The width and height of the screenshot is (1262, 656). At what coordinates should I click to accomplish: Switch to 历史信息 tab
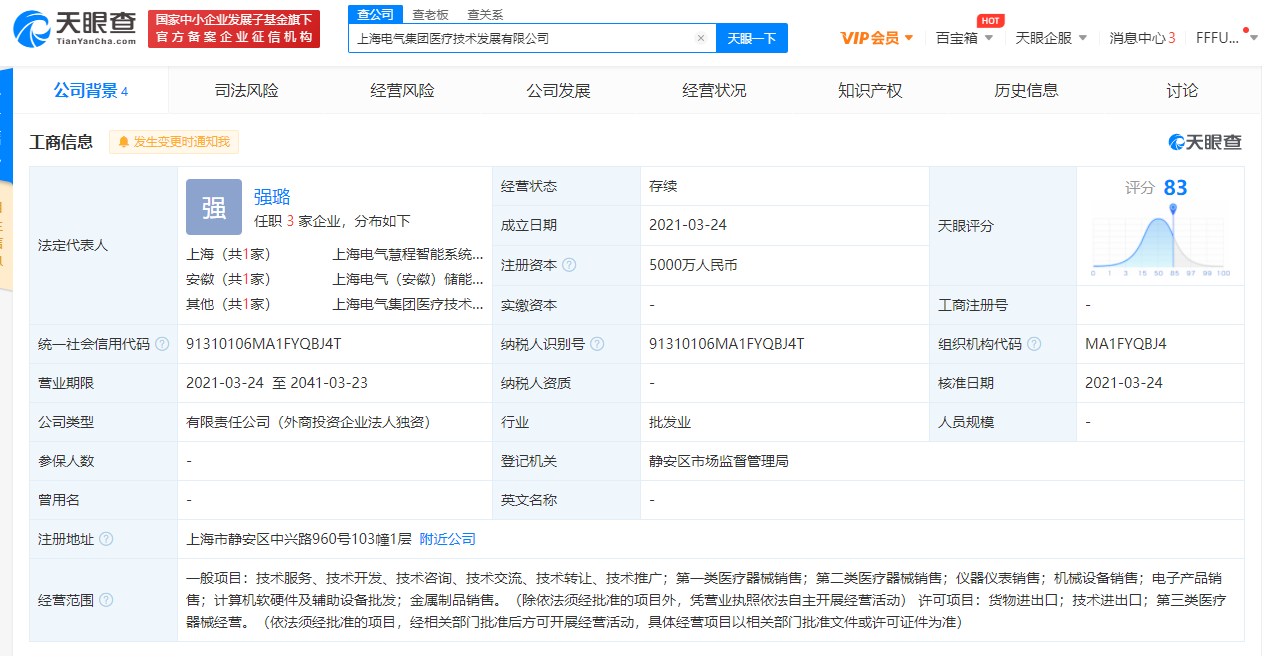(x=1026, y=91)
